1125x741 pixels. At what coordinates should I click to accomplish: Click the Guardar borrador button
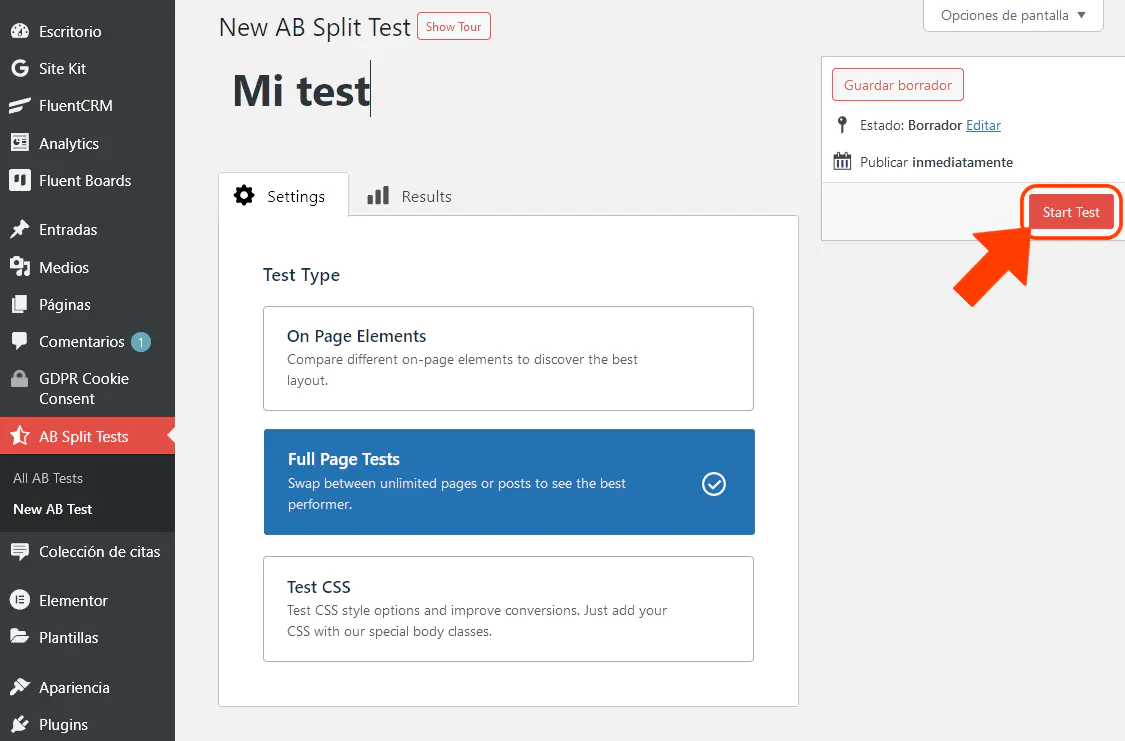897,86
